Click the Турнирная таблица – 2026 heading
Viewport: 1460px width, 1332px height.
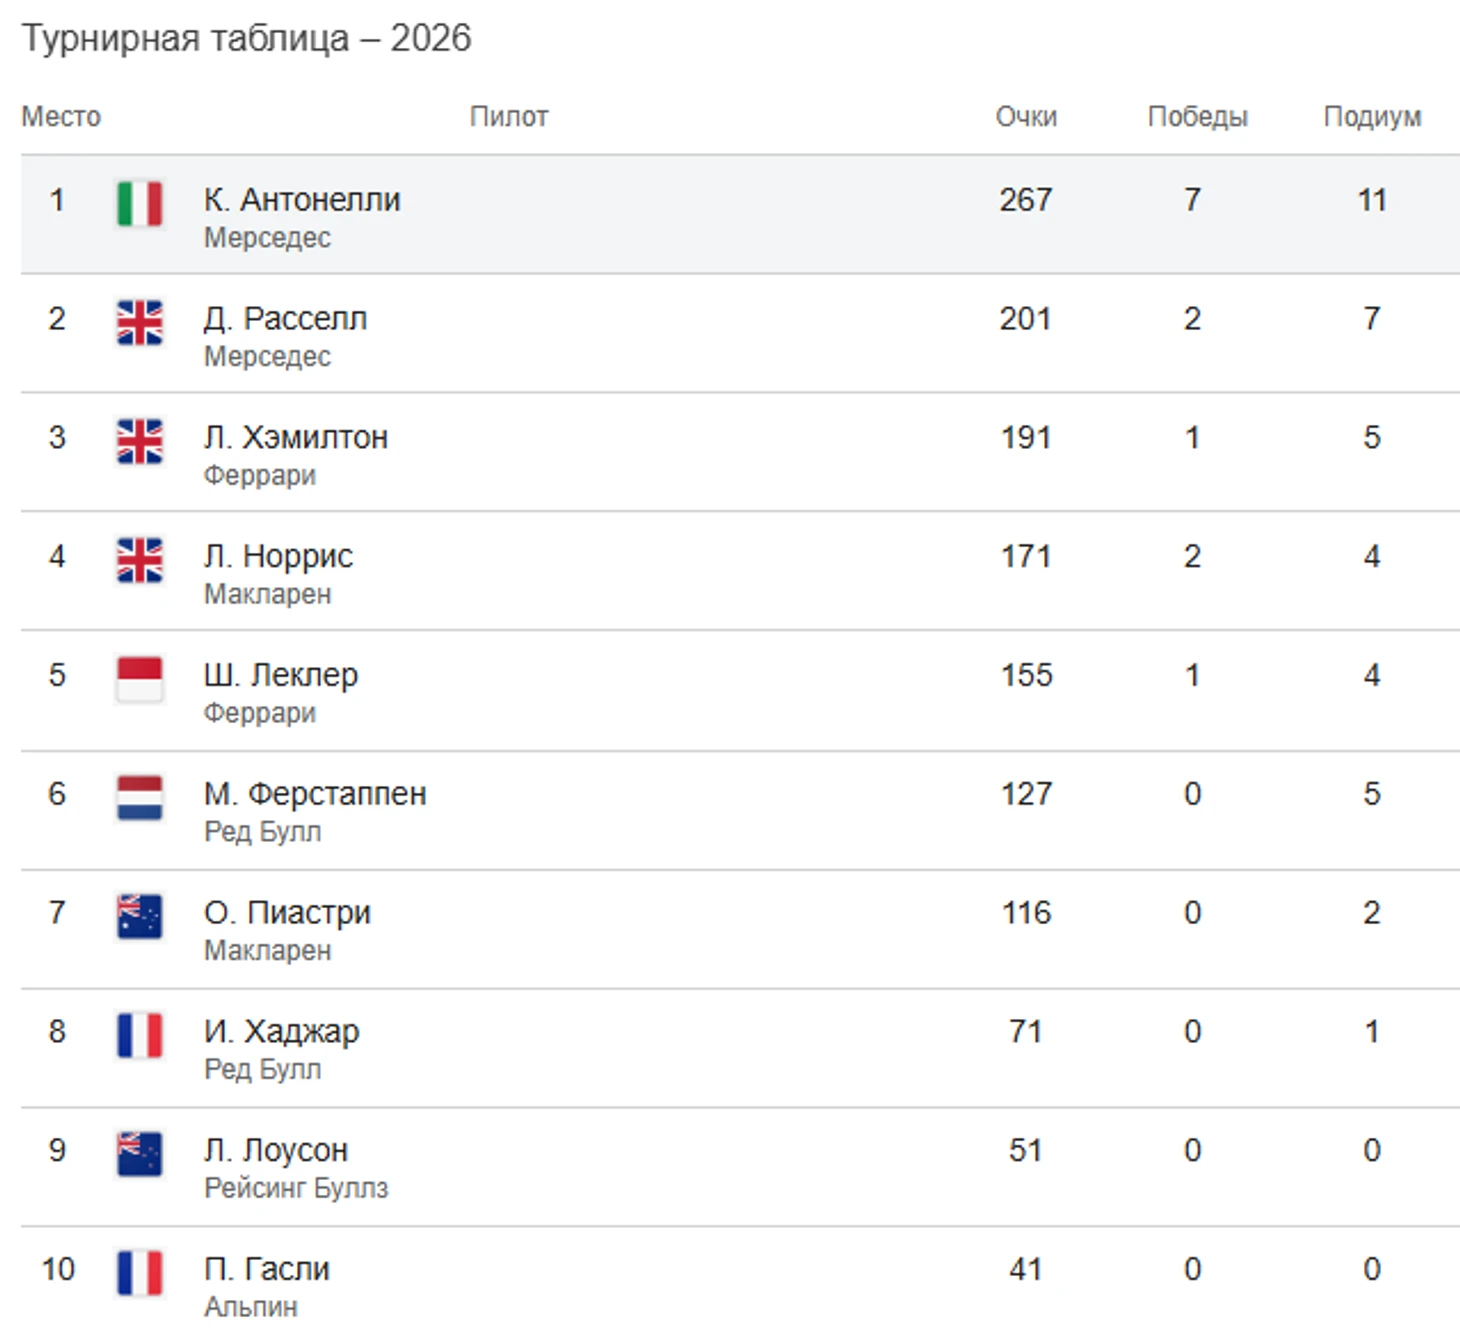pyautogui.click(x=246, y=38)
